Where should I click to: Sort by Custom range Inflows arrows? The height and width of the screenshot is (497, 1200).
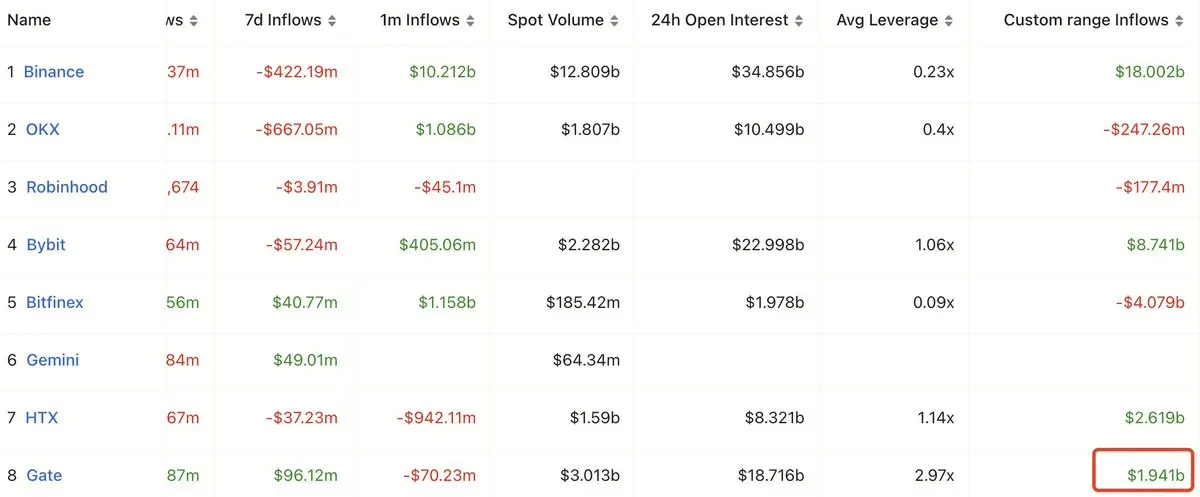[1179, 20]
